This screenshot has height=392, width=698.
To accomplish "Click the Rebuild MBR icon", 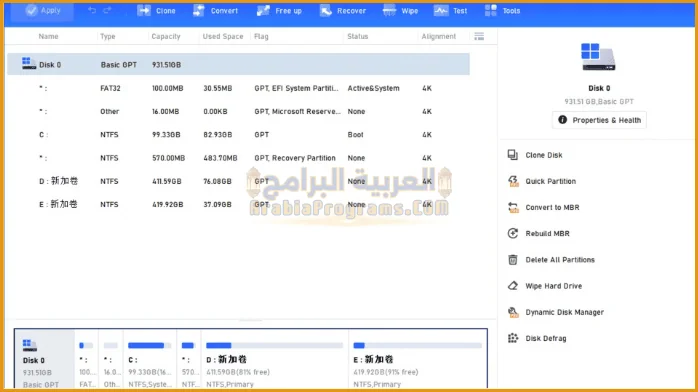I will pyautogui.click(x=513, y=233).
